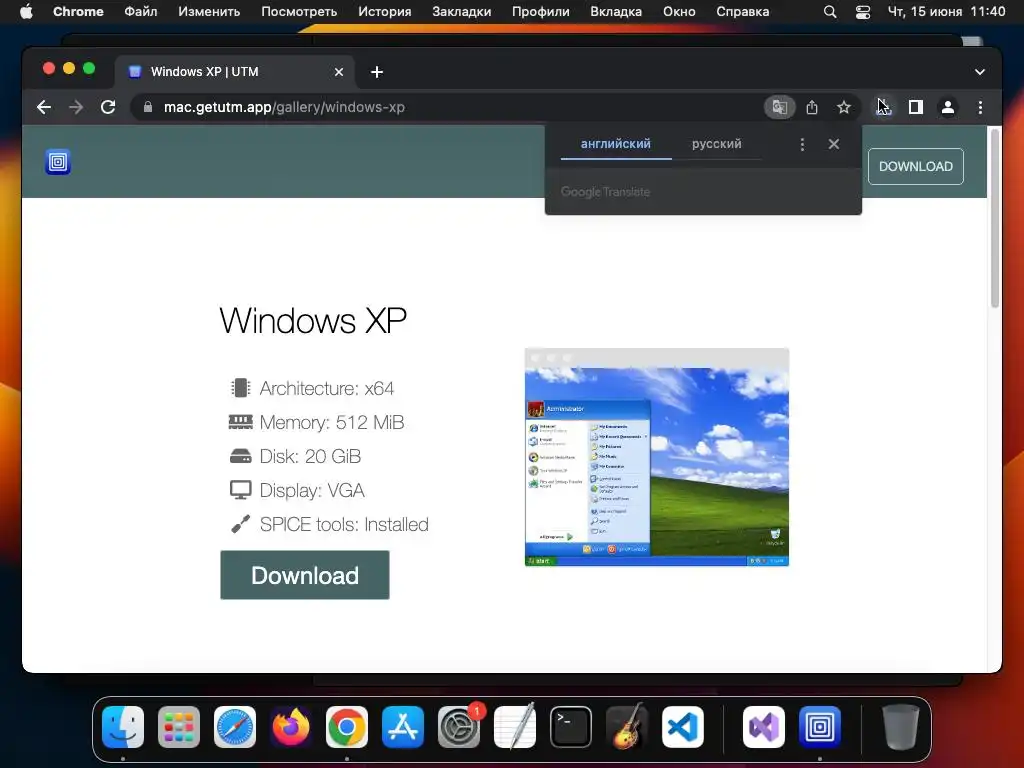1024x768 pixels.
Task: Open the Файл menu
Action: [140, 11]
